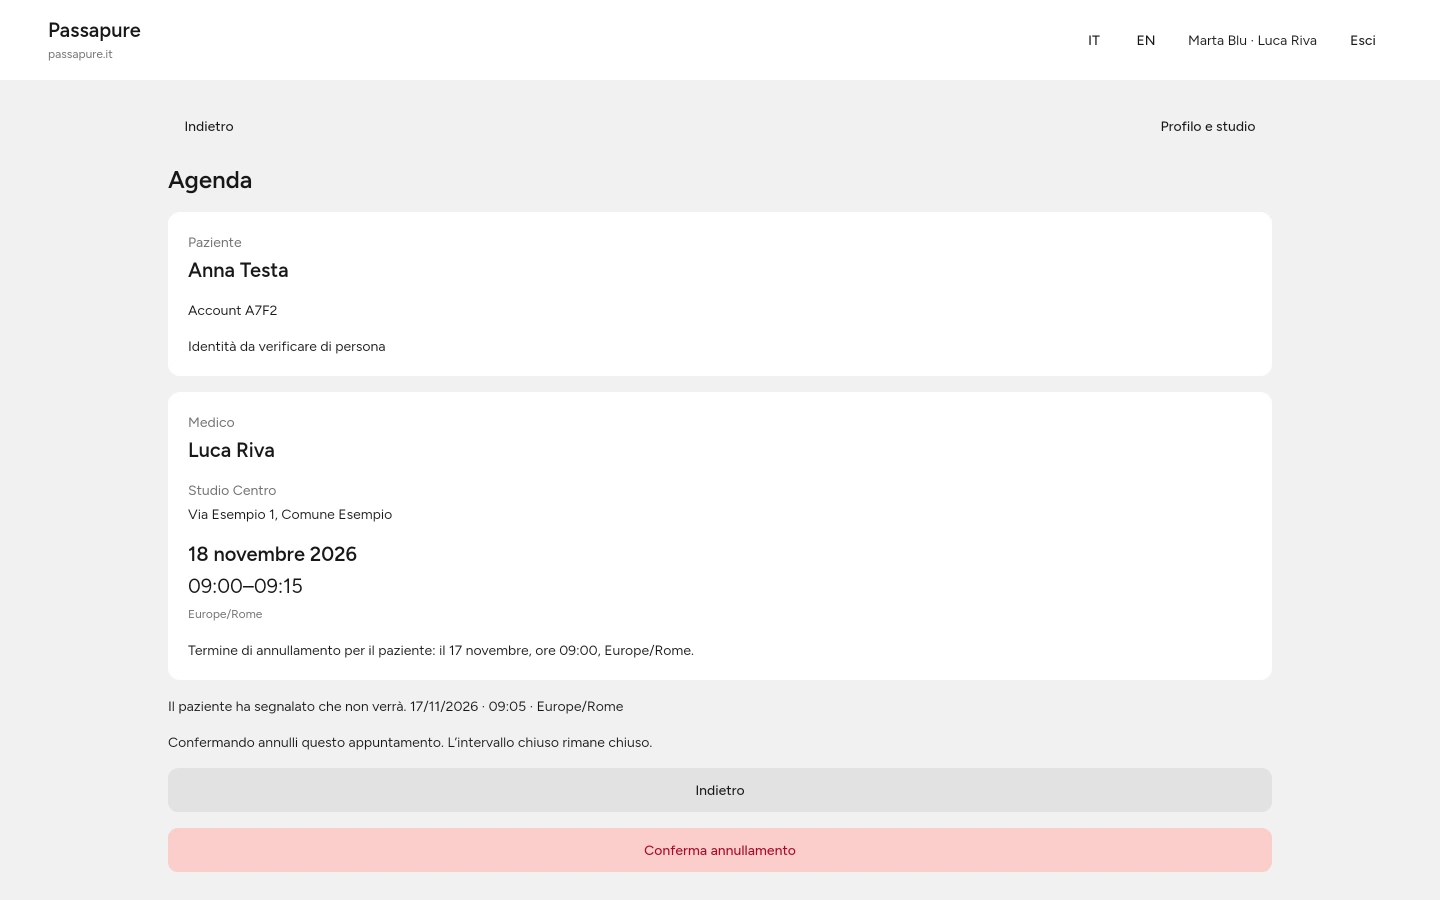Click 'Il paziente ha segnalato che non verrà' notice

[396, 706]
